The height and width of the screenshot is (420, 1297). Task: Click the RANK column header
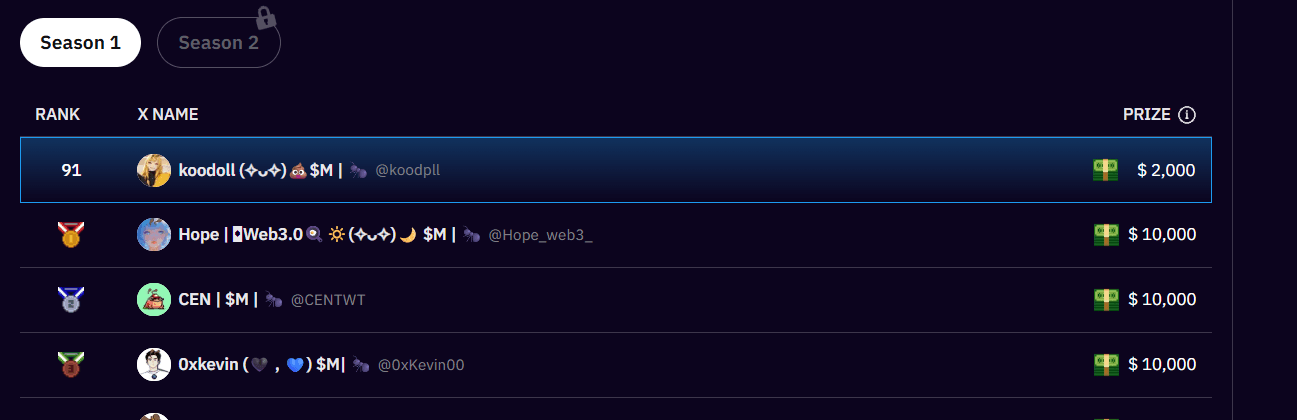(x=57, y=115)
